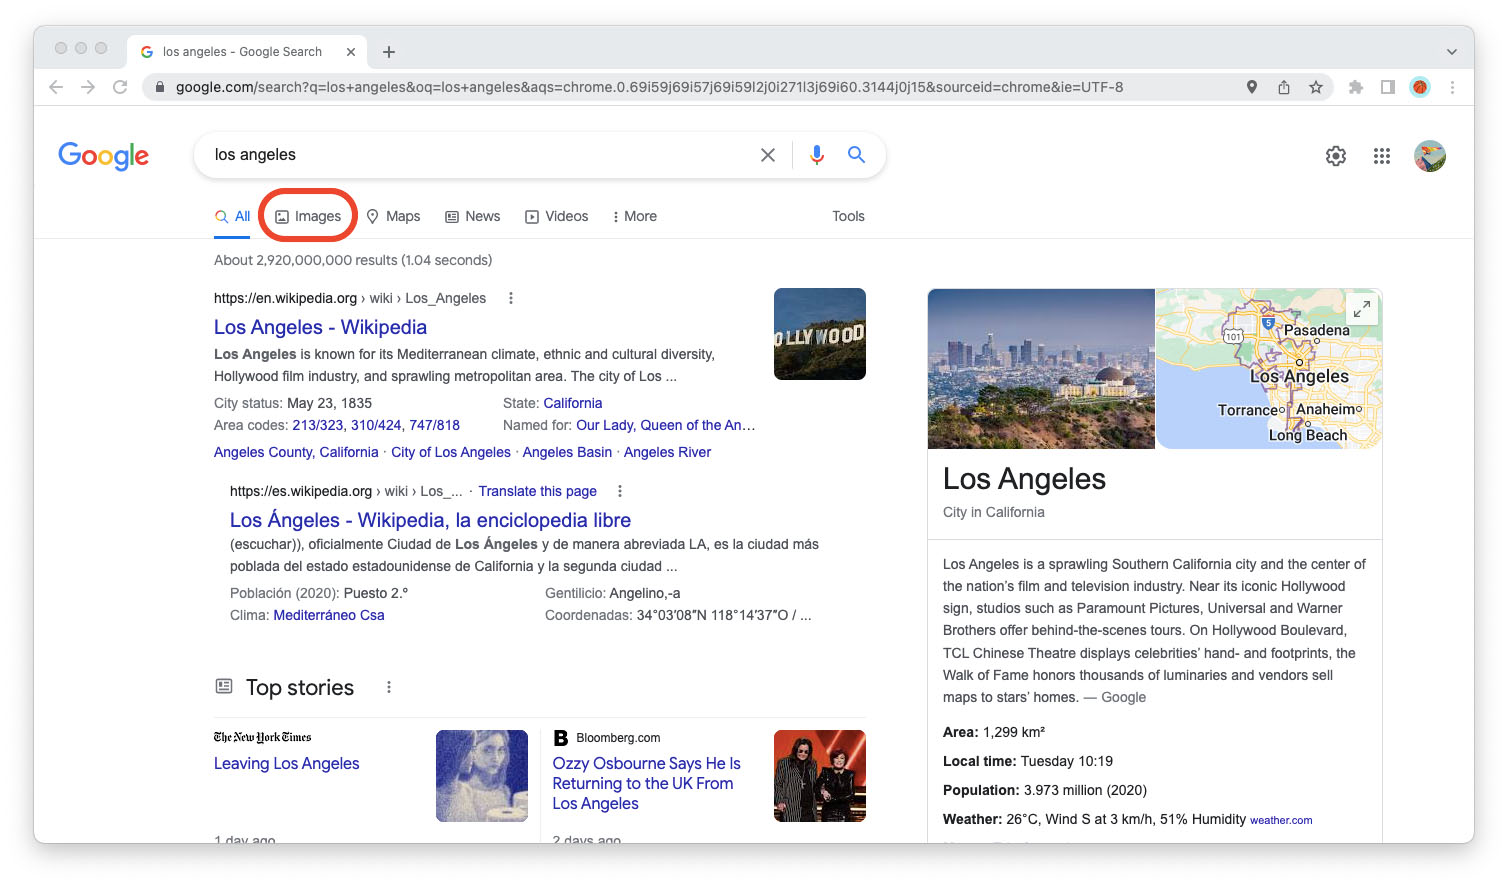Close the los angeles Google Search tab
The image size is (1508, 885).
351,52
